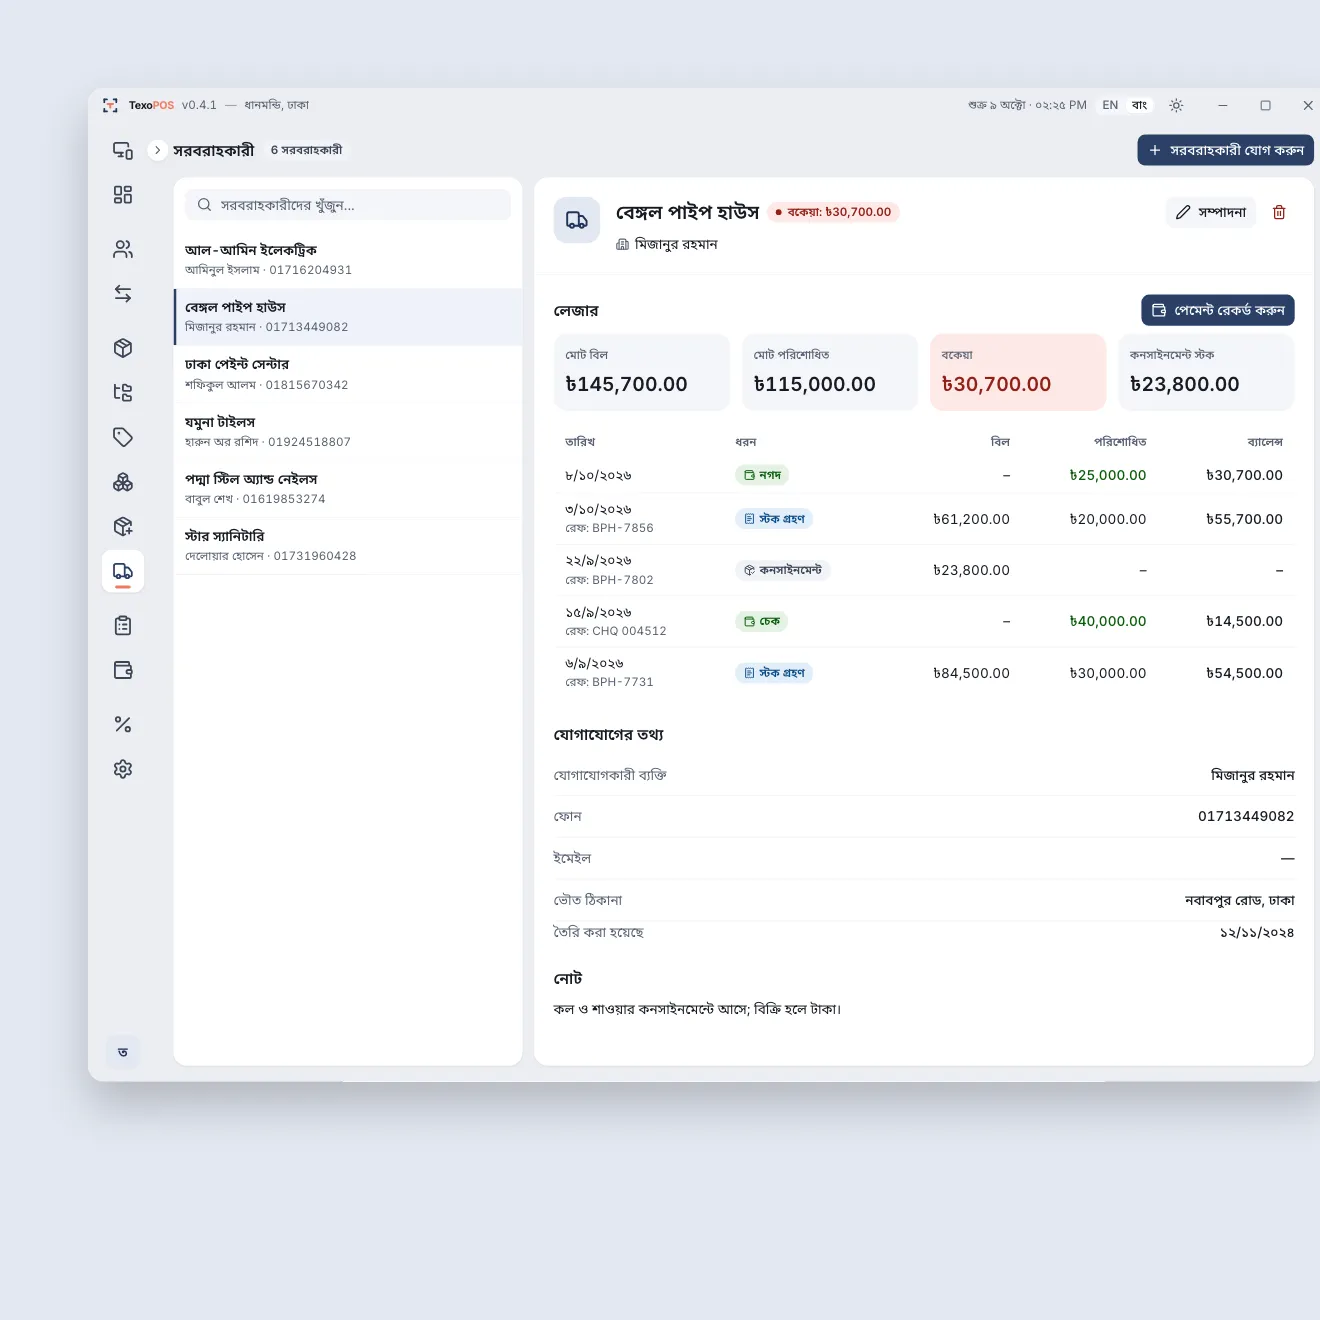
Task: Click the percent discount icon in sidebar
Action: click(123, 724)
